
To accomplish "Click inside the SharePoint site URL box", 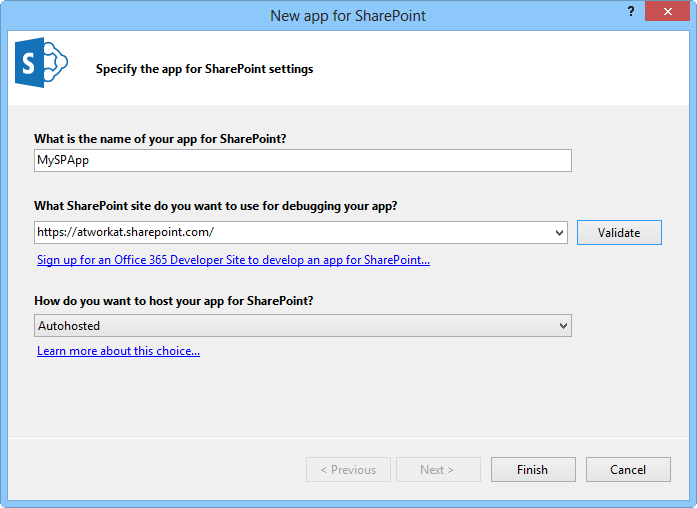I will [x=290, y=232].
